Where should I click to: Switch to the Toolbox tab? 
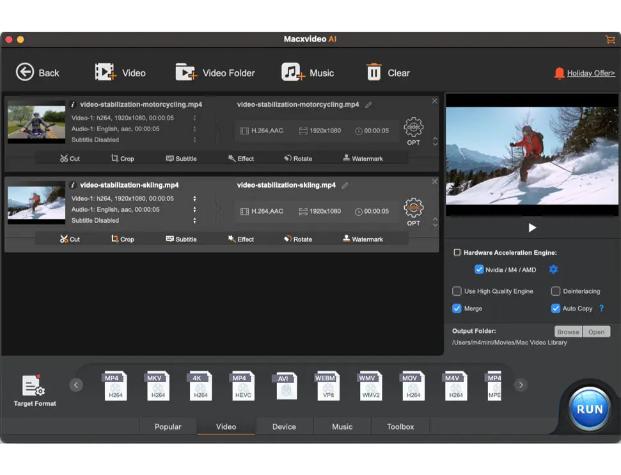400,427
